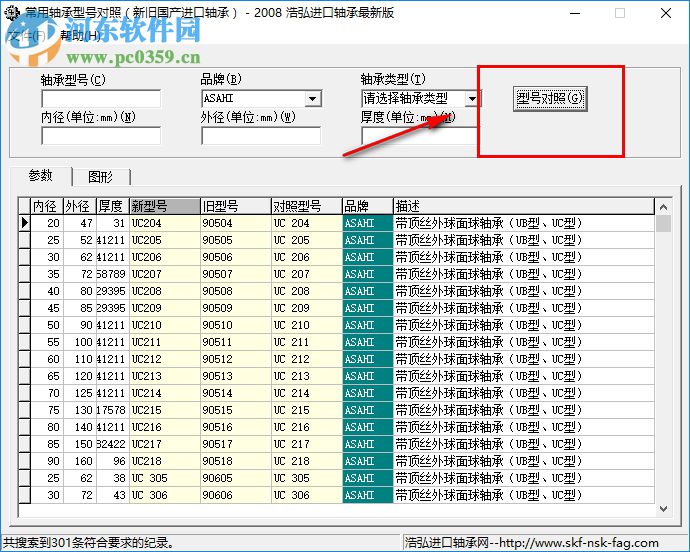Viewport: 690px width, 552px height.
Task: Focus the 外径 outer diameter input field
Action: pos(261,136)
